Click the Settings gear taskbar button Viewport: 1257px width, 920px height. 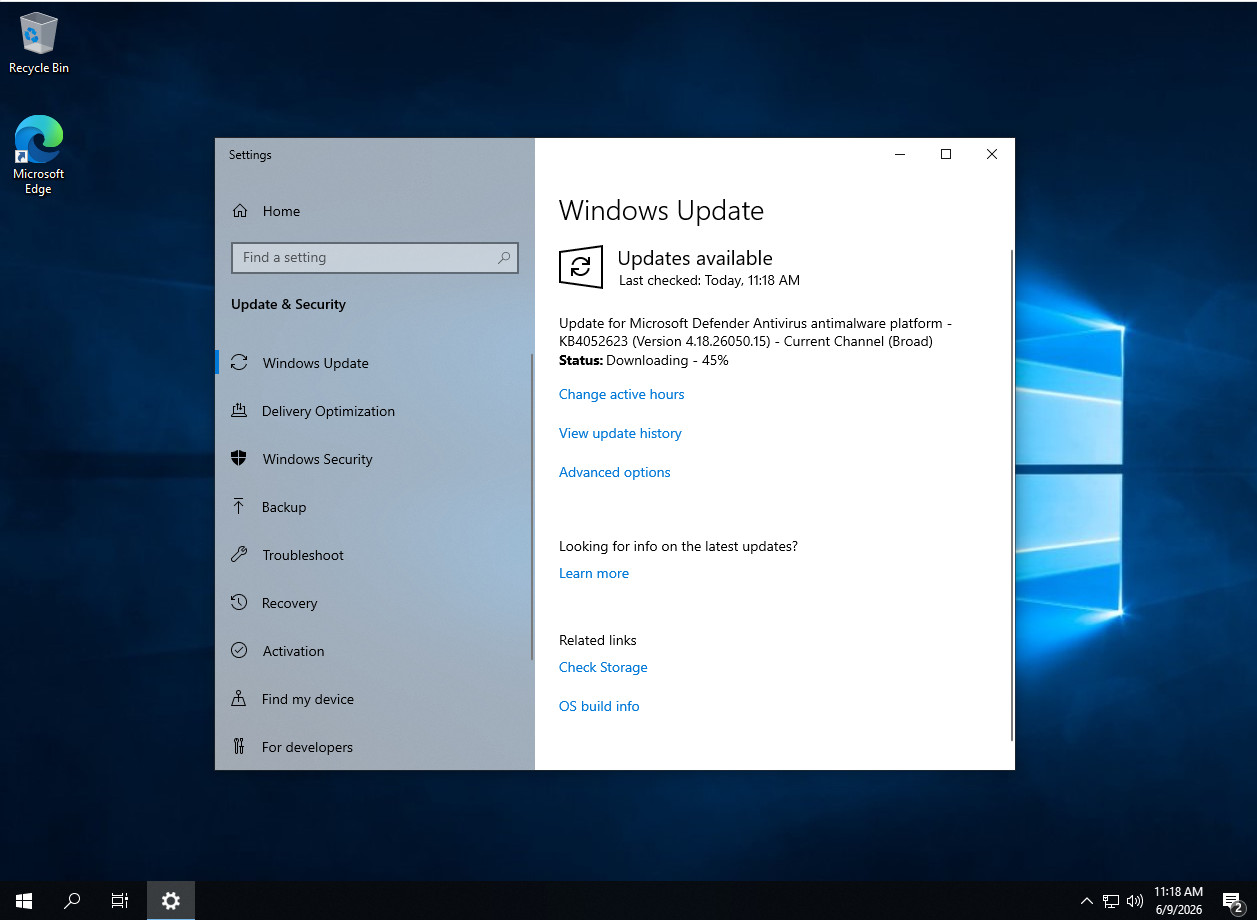tap(171, 901)
